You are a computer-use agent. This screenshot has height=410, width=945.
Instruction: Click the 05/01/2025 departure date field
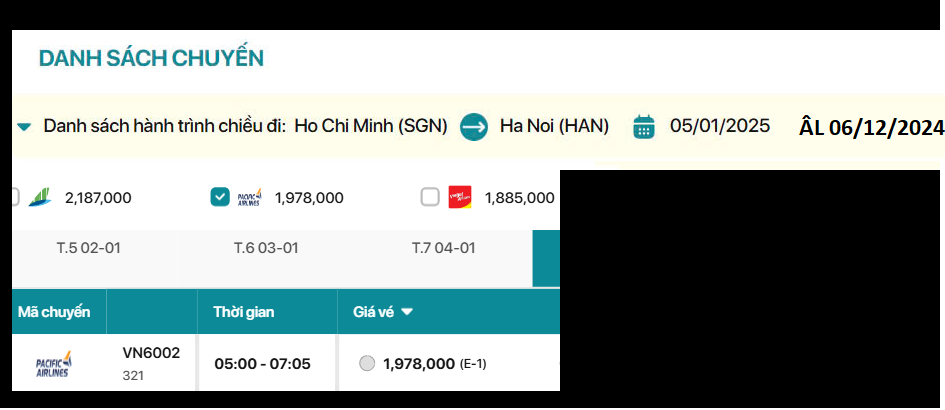[x=720, y=126]
